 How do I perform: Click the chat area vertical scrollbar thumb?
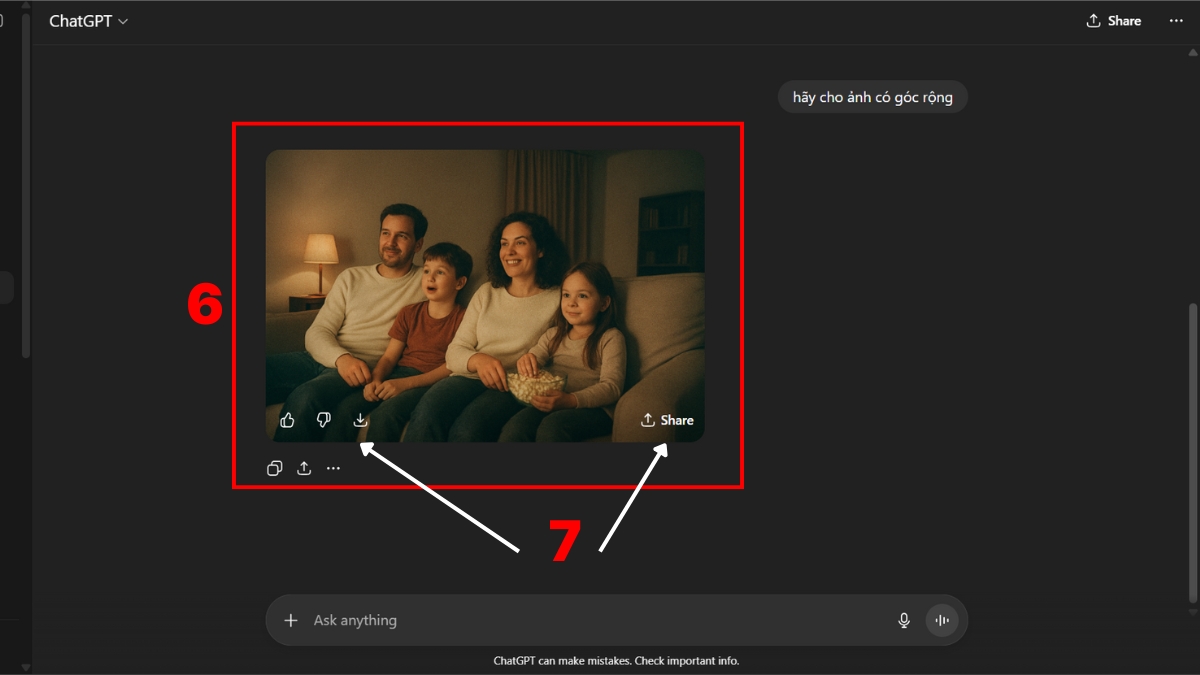[1191, 450]
